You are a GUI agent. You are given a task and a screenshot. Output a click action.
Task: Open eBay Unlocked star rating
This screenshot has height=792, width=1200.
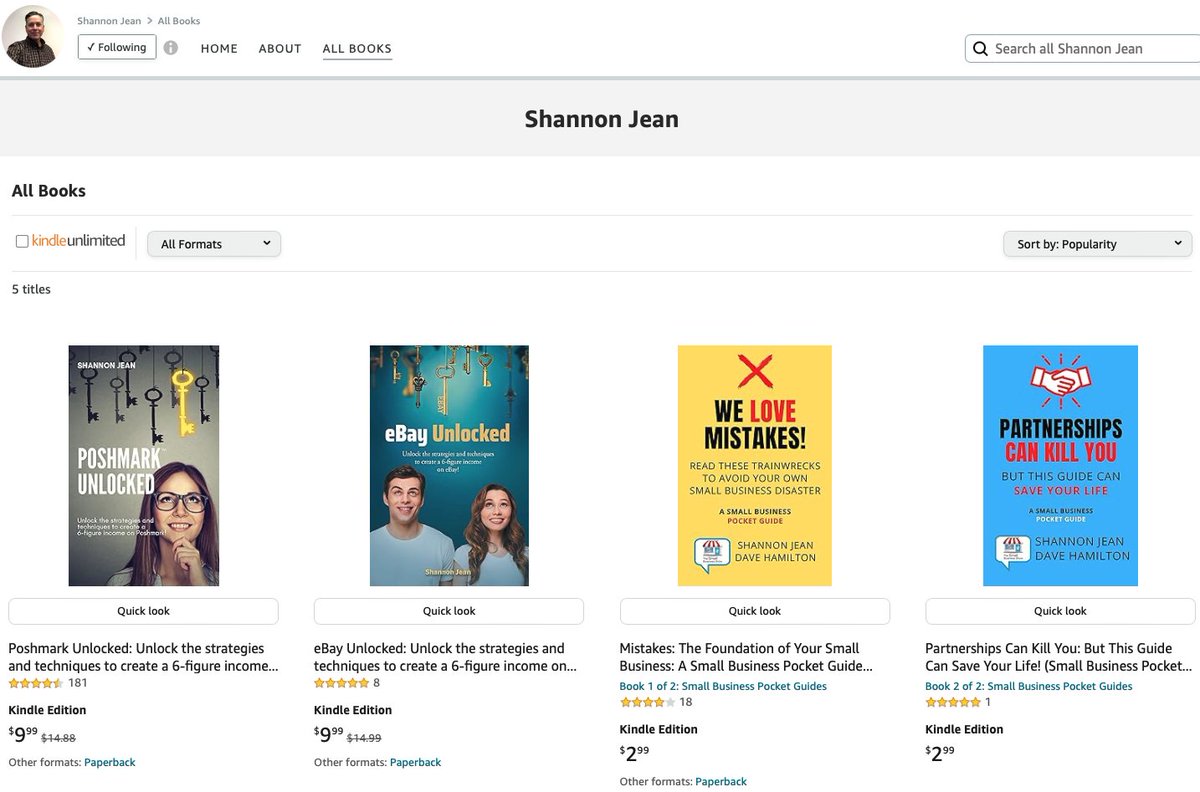[341, 683]
